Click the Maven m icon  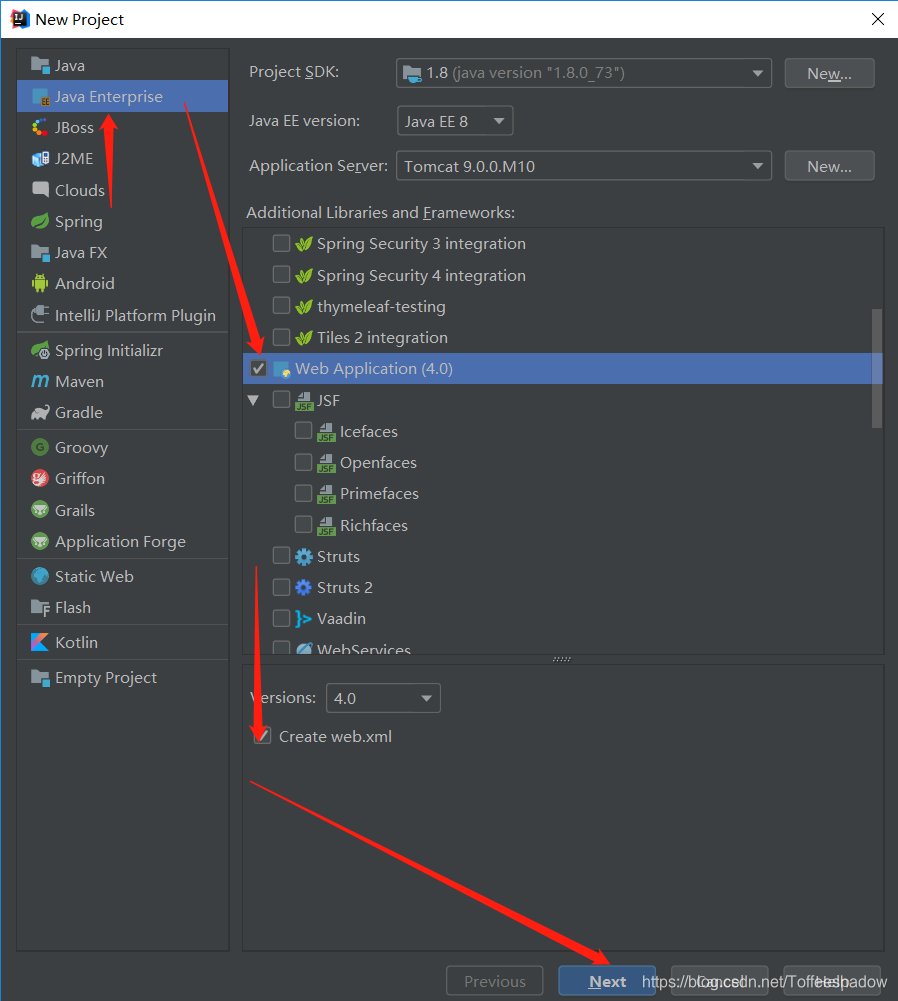click(x=40, y=381)
